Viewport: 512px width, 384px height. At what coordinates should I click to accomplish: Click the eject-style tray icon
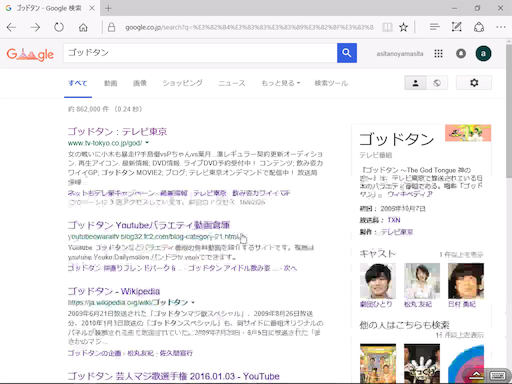click(477, 376)
